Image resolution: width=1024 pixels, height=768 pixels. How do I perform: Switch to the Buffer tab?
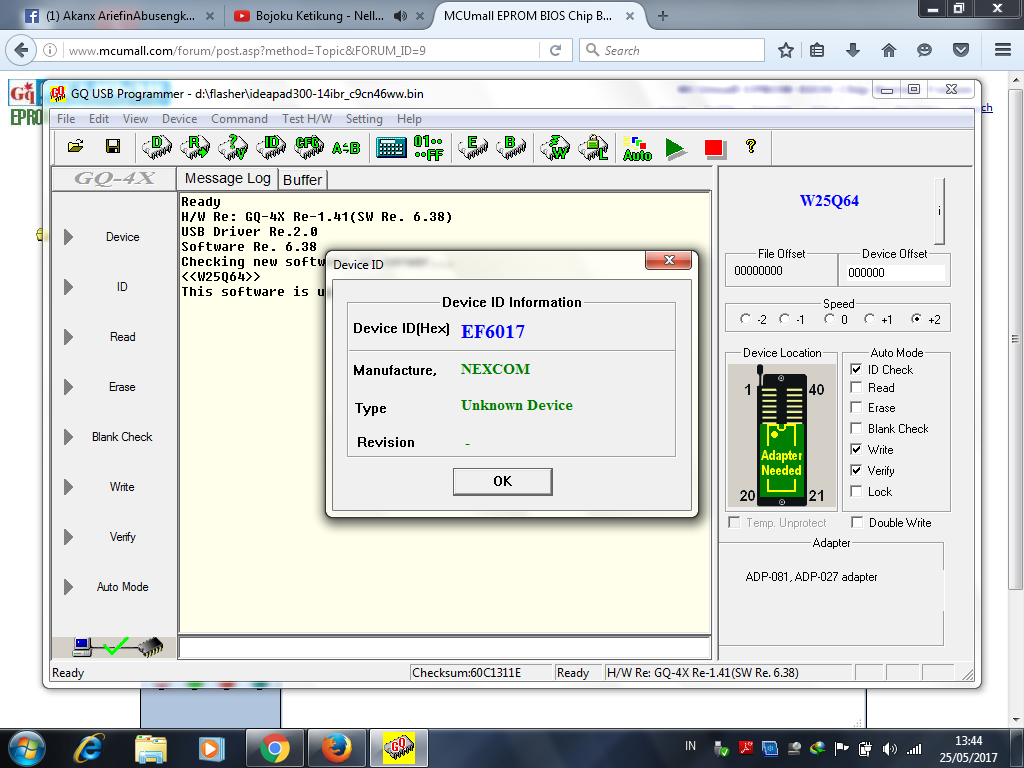coord(302,180)
